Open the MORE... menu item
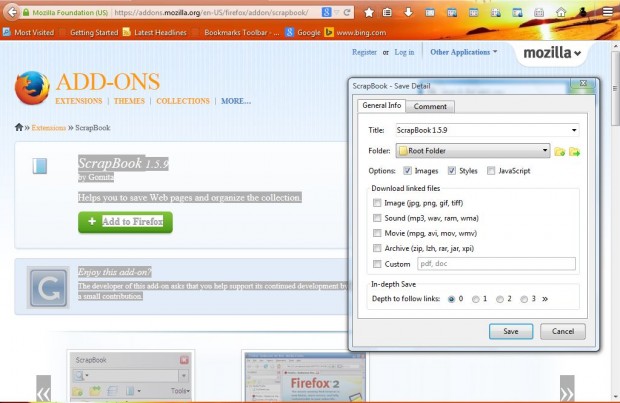 (236, 101)
